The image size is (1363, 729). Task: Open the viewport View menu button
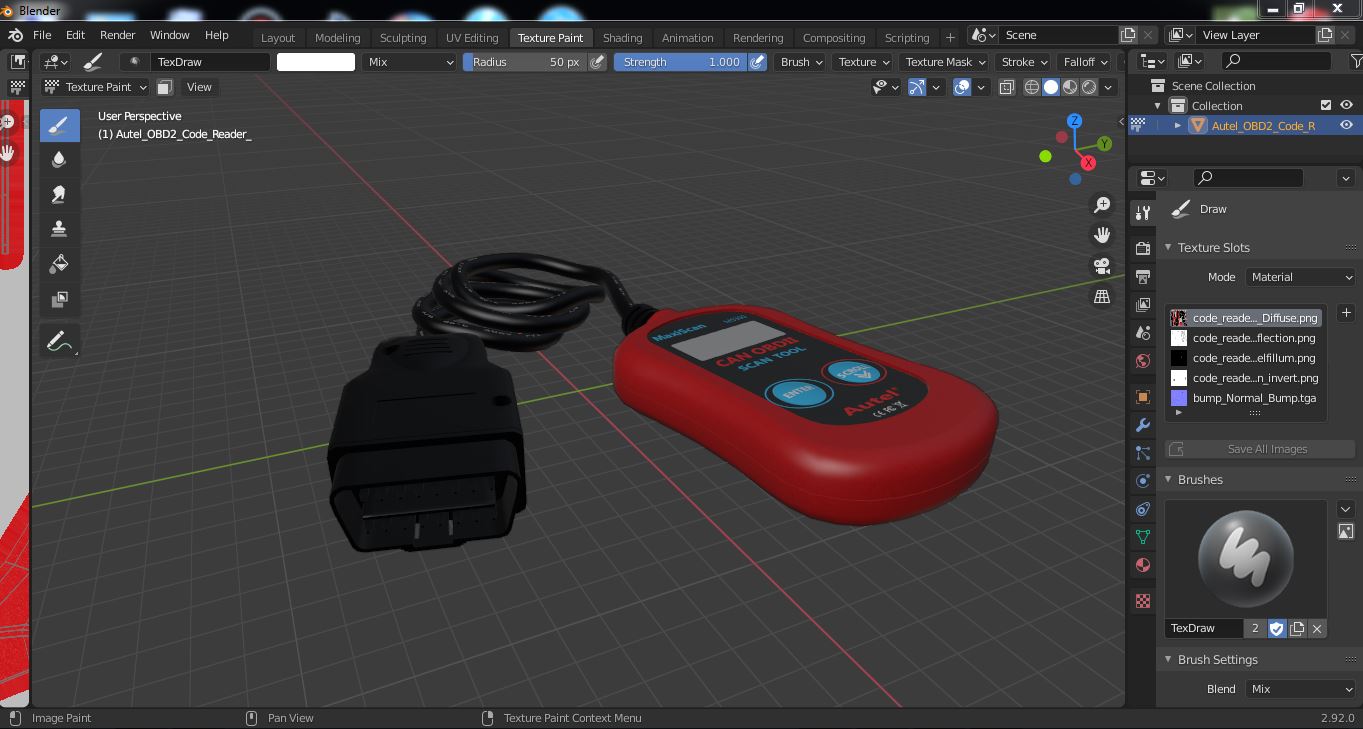pyautogui.click(x=199, y=87)
